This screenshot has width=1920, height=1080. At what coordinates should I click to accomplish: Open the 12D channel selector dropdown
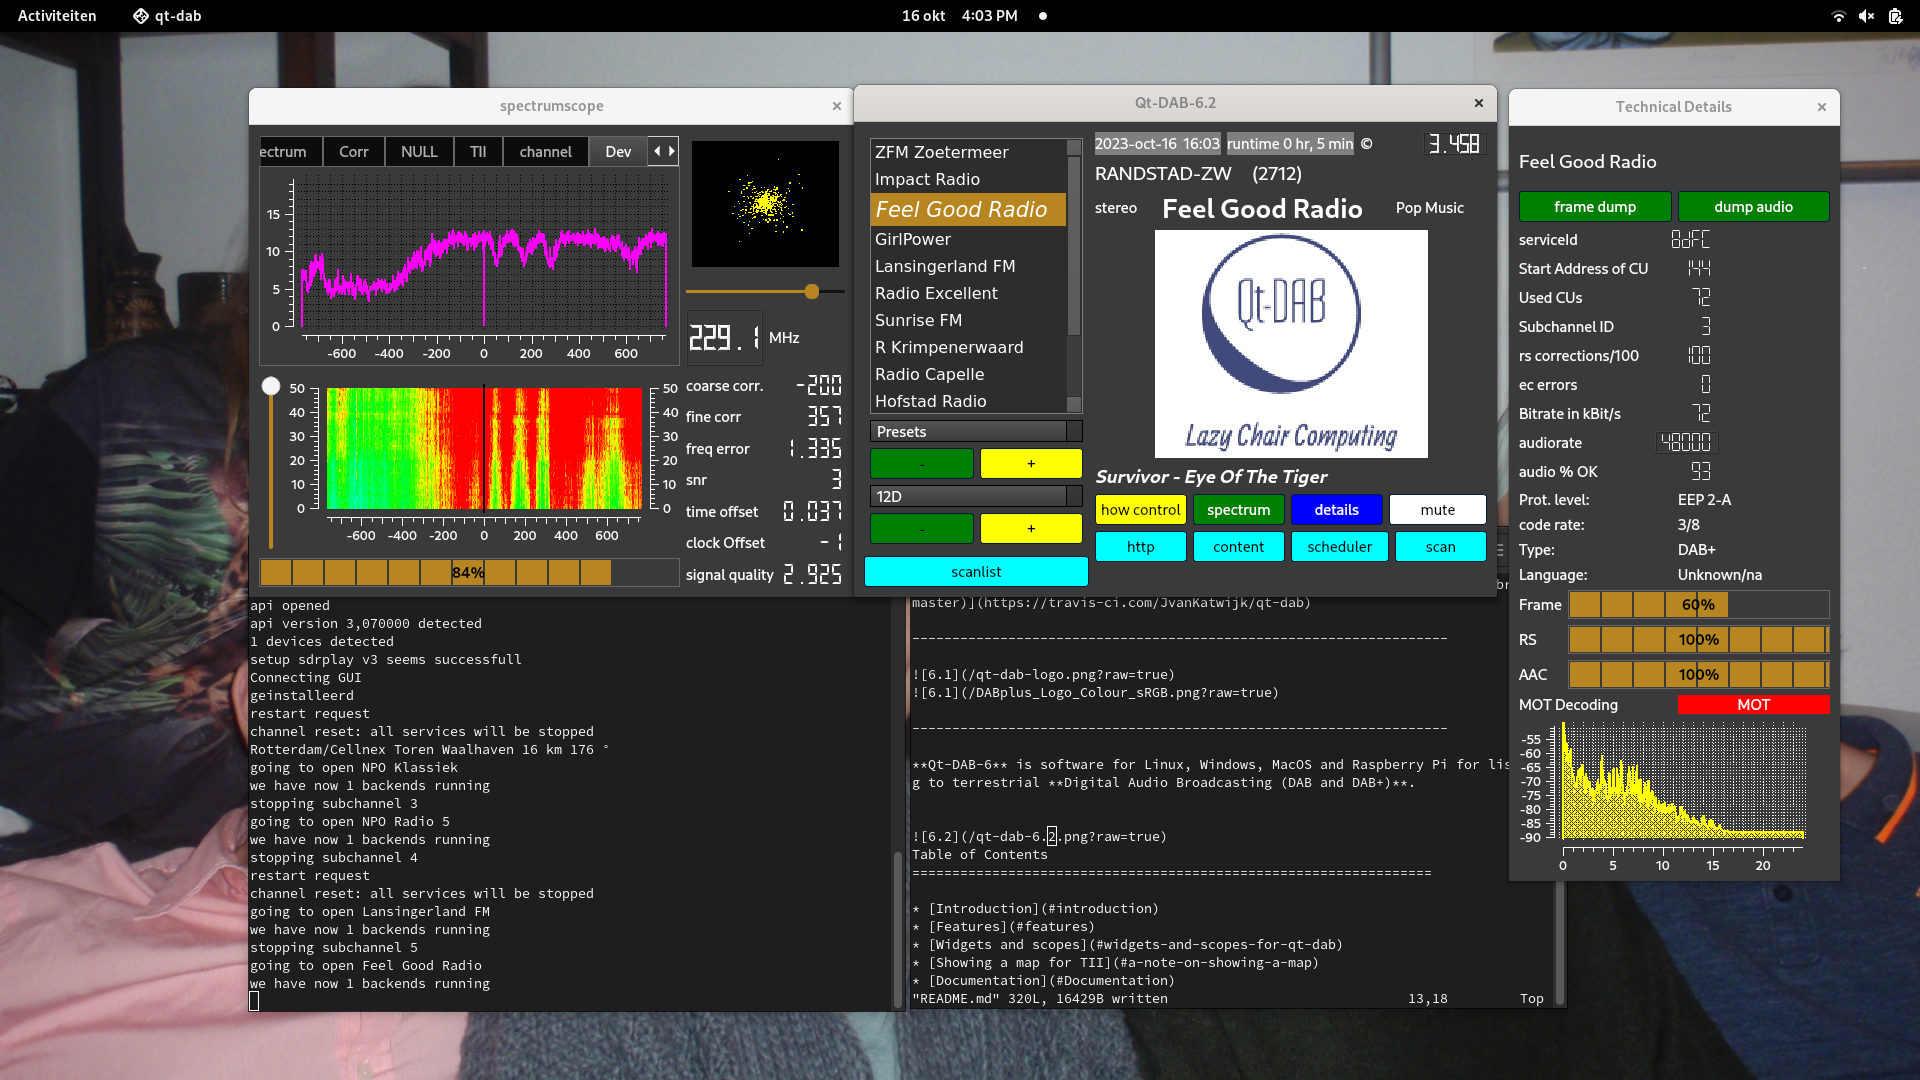(x=976, y=496)
